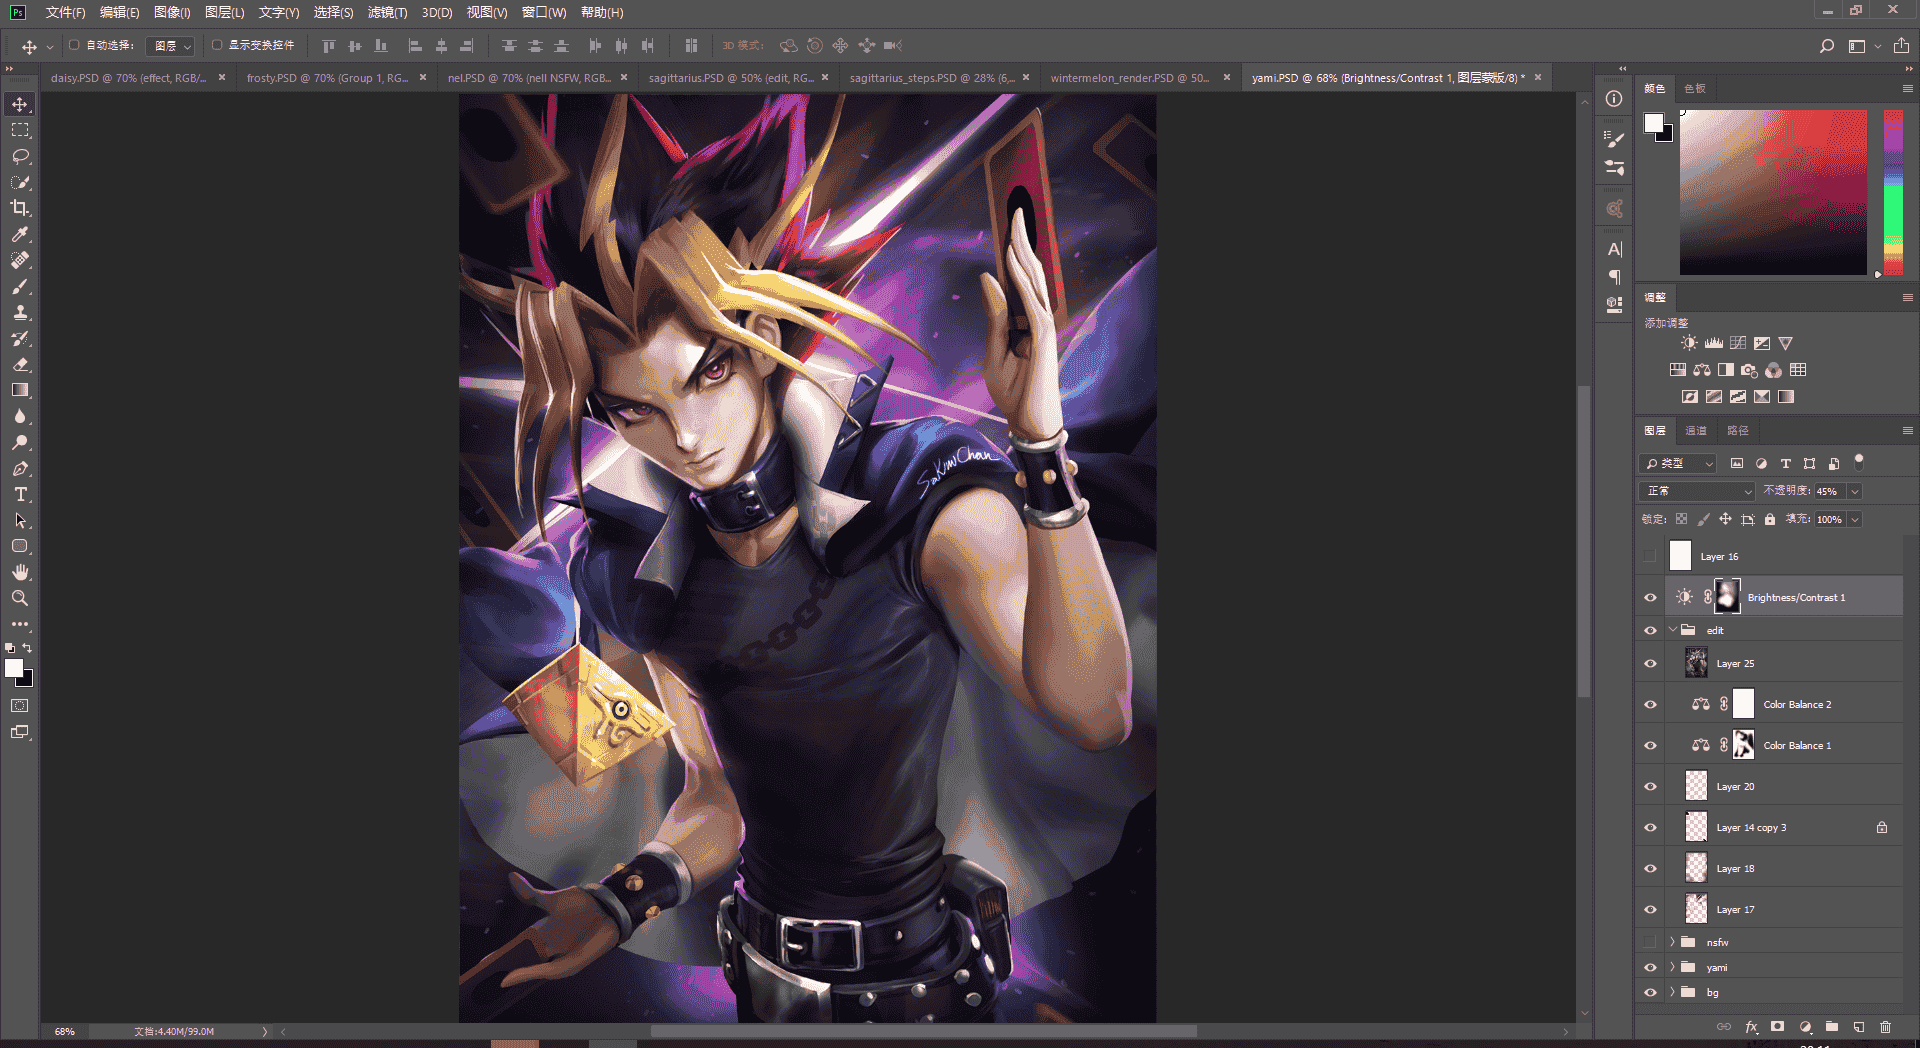Open the Layers panel options menu
This screenshot has height=1048, width=1920.
click(x=1907, y=431)
